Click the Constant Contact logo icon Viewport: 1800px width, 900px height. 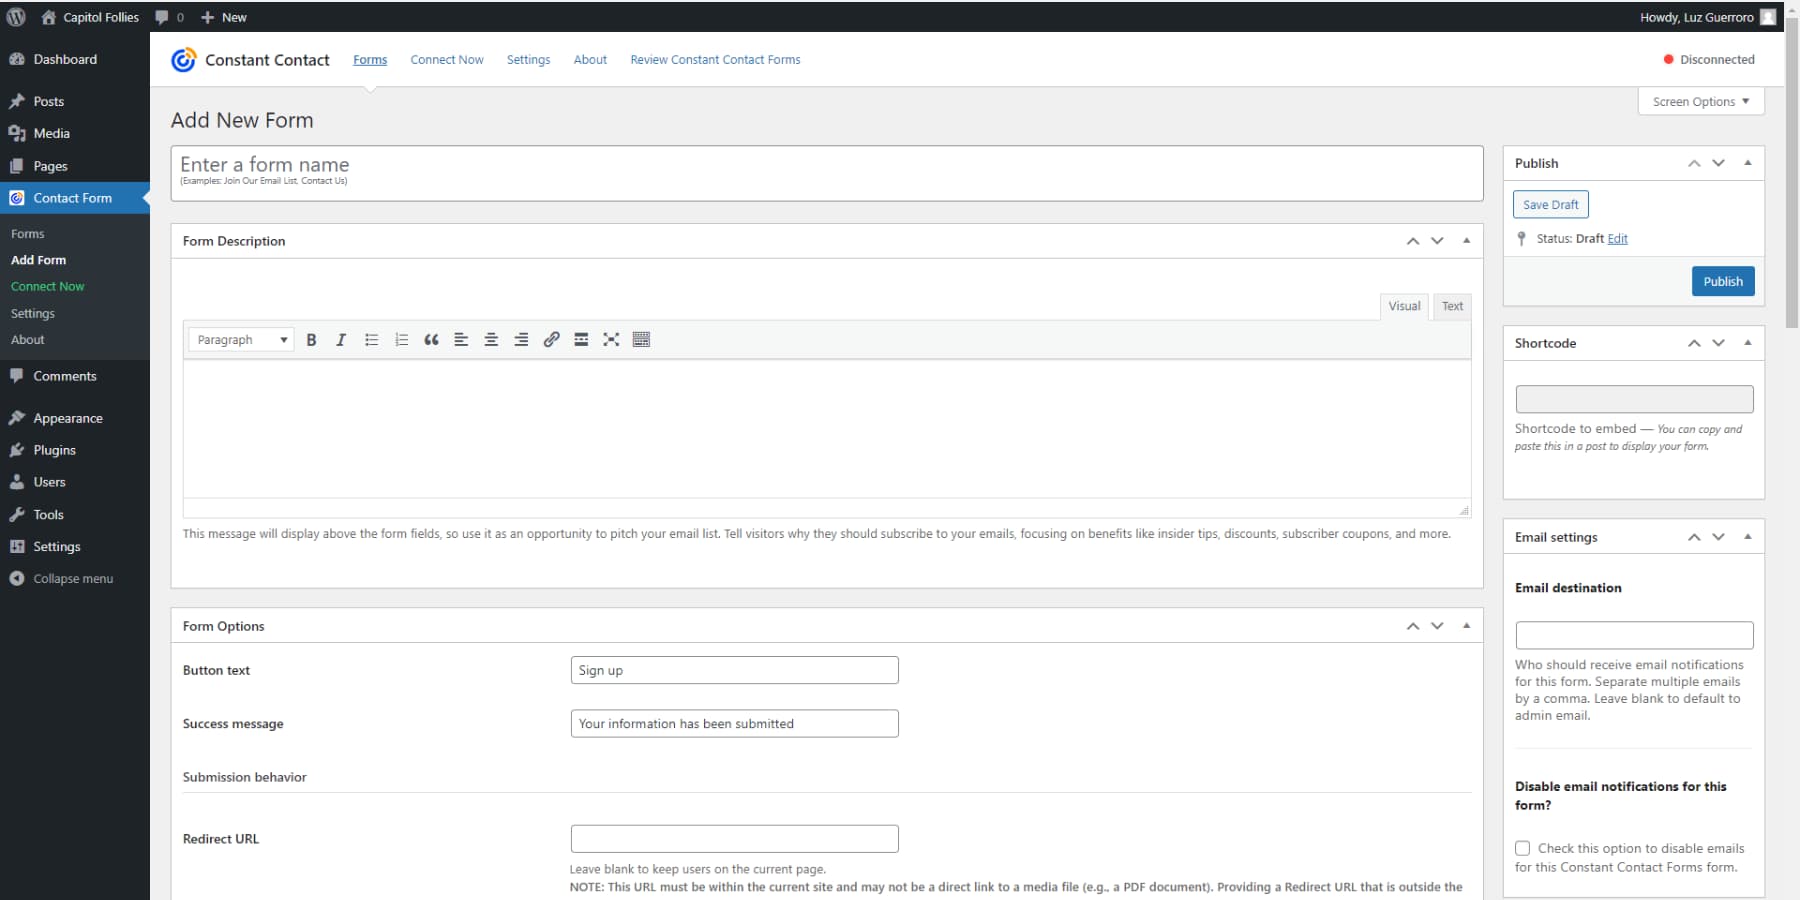[x=184, y=59]
